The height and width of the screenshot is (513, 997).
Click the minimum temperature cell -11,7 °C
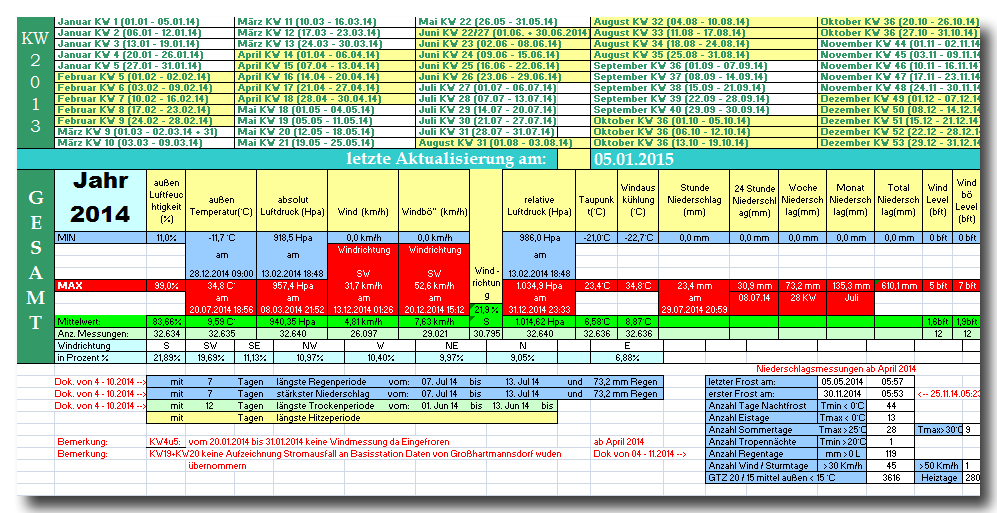(x=221, y=238)
